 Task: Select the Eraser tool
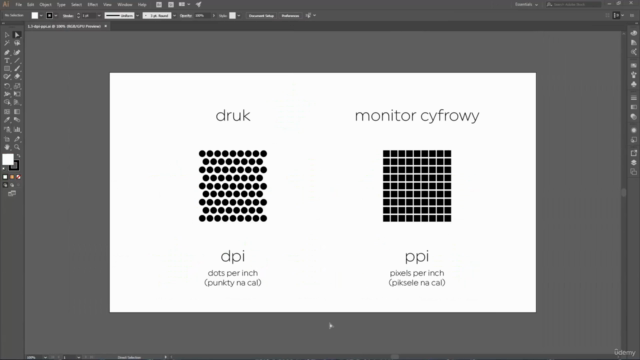[x=17, y=77]
